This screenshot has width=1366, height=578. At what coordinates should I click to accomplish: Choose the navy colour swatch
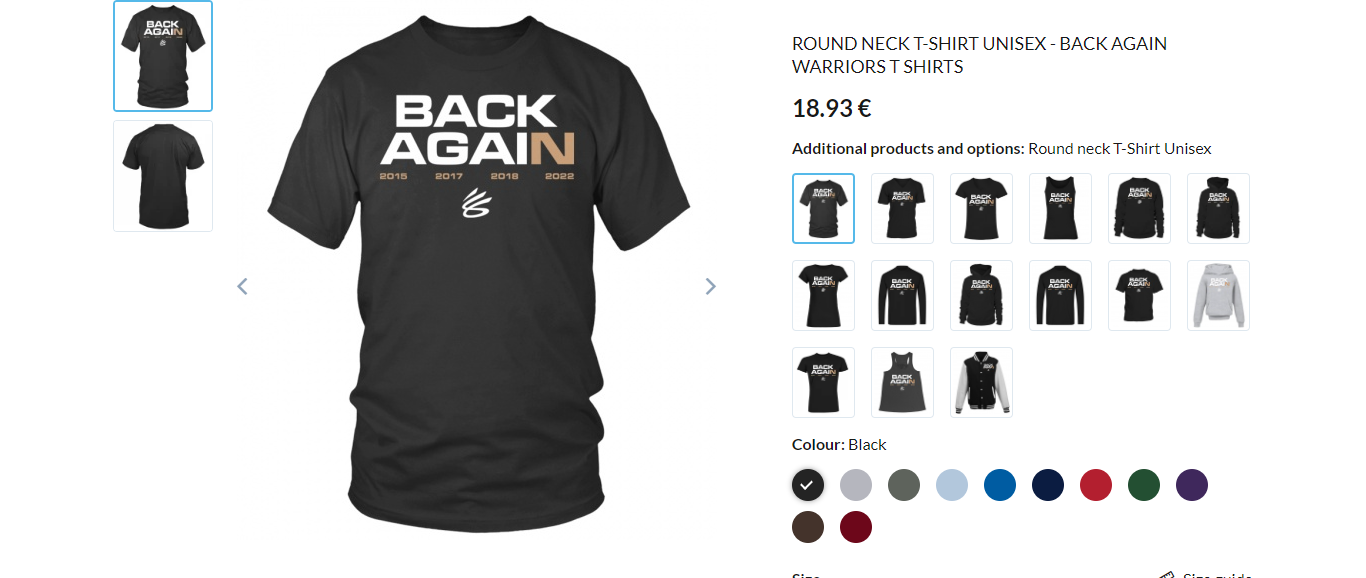pyautogui.click(x=1048, y=485)
